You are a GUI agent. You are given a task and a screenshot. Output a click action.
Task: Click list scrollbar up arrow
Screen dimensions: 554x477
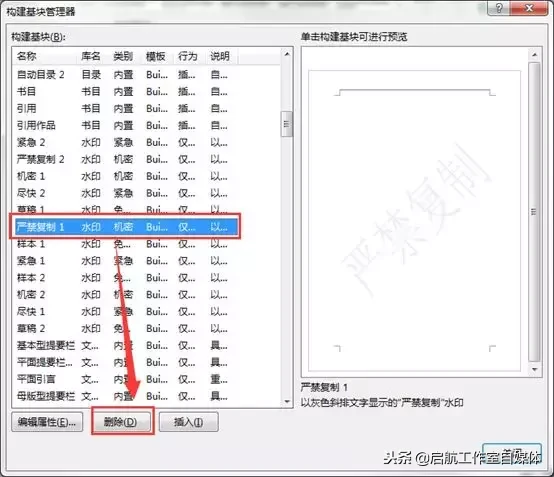tap(287, 54)
